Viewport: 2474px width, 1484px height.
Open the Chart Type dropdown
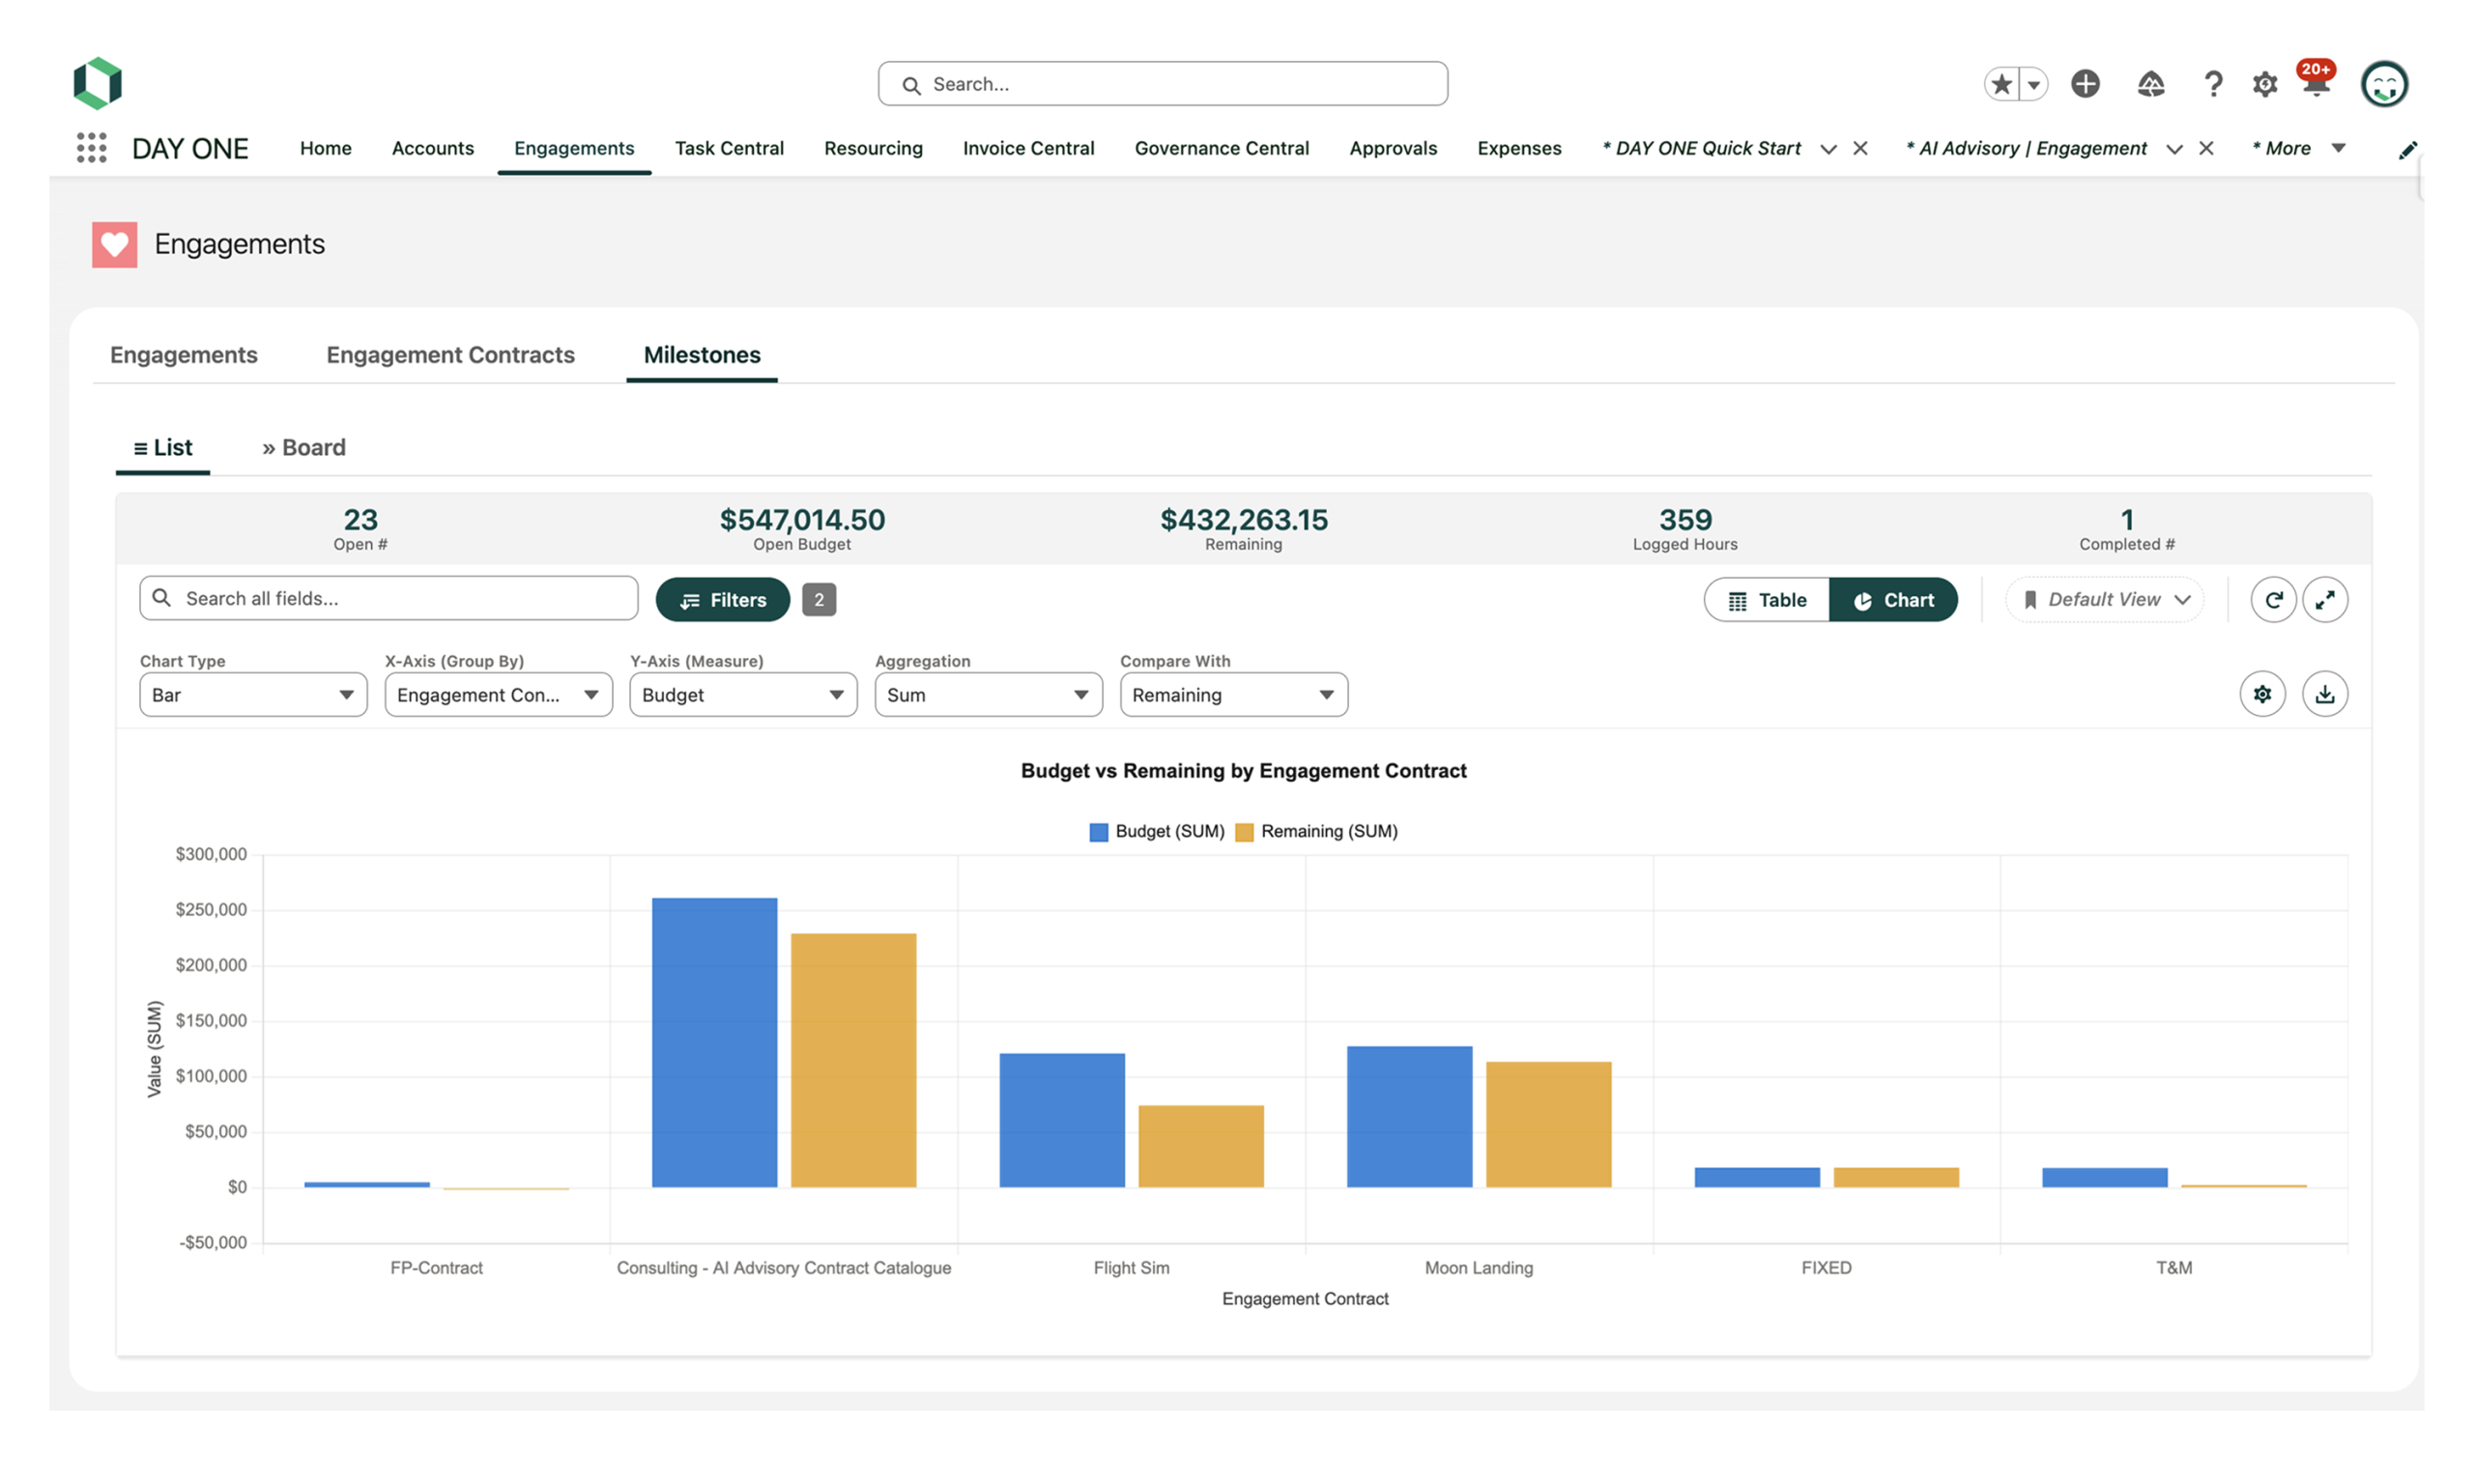(x=253, y=695)
